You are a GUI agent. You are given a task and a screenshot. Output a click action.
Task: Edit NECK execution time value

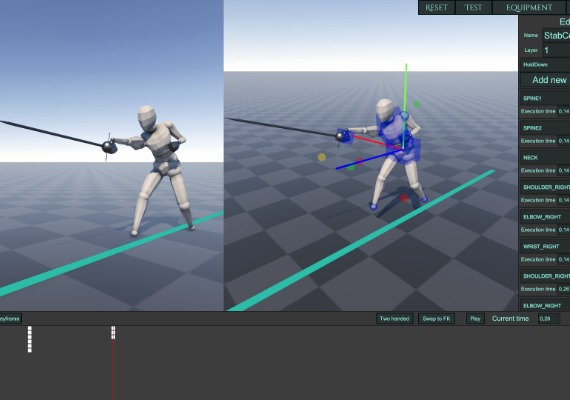point(564,171)
